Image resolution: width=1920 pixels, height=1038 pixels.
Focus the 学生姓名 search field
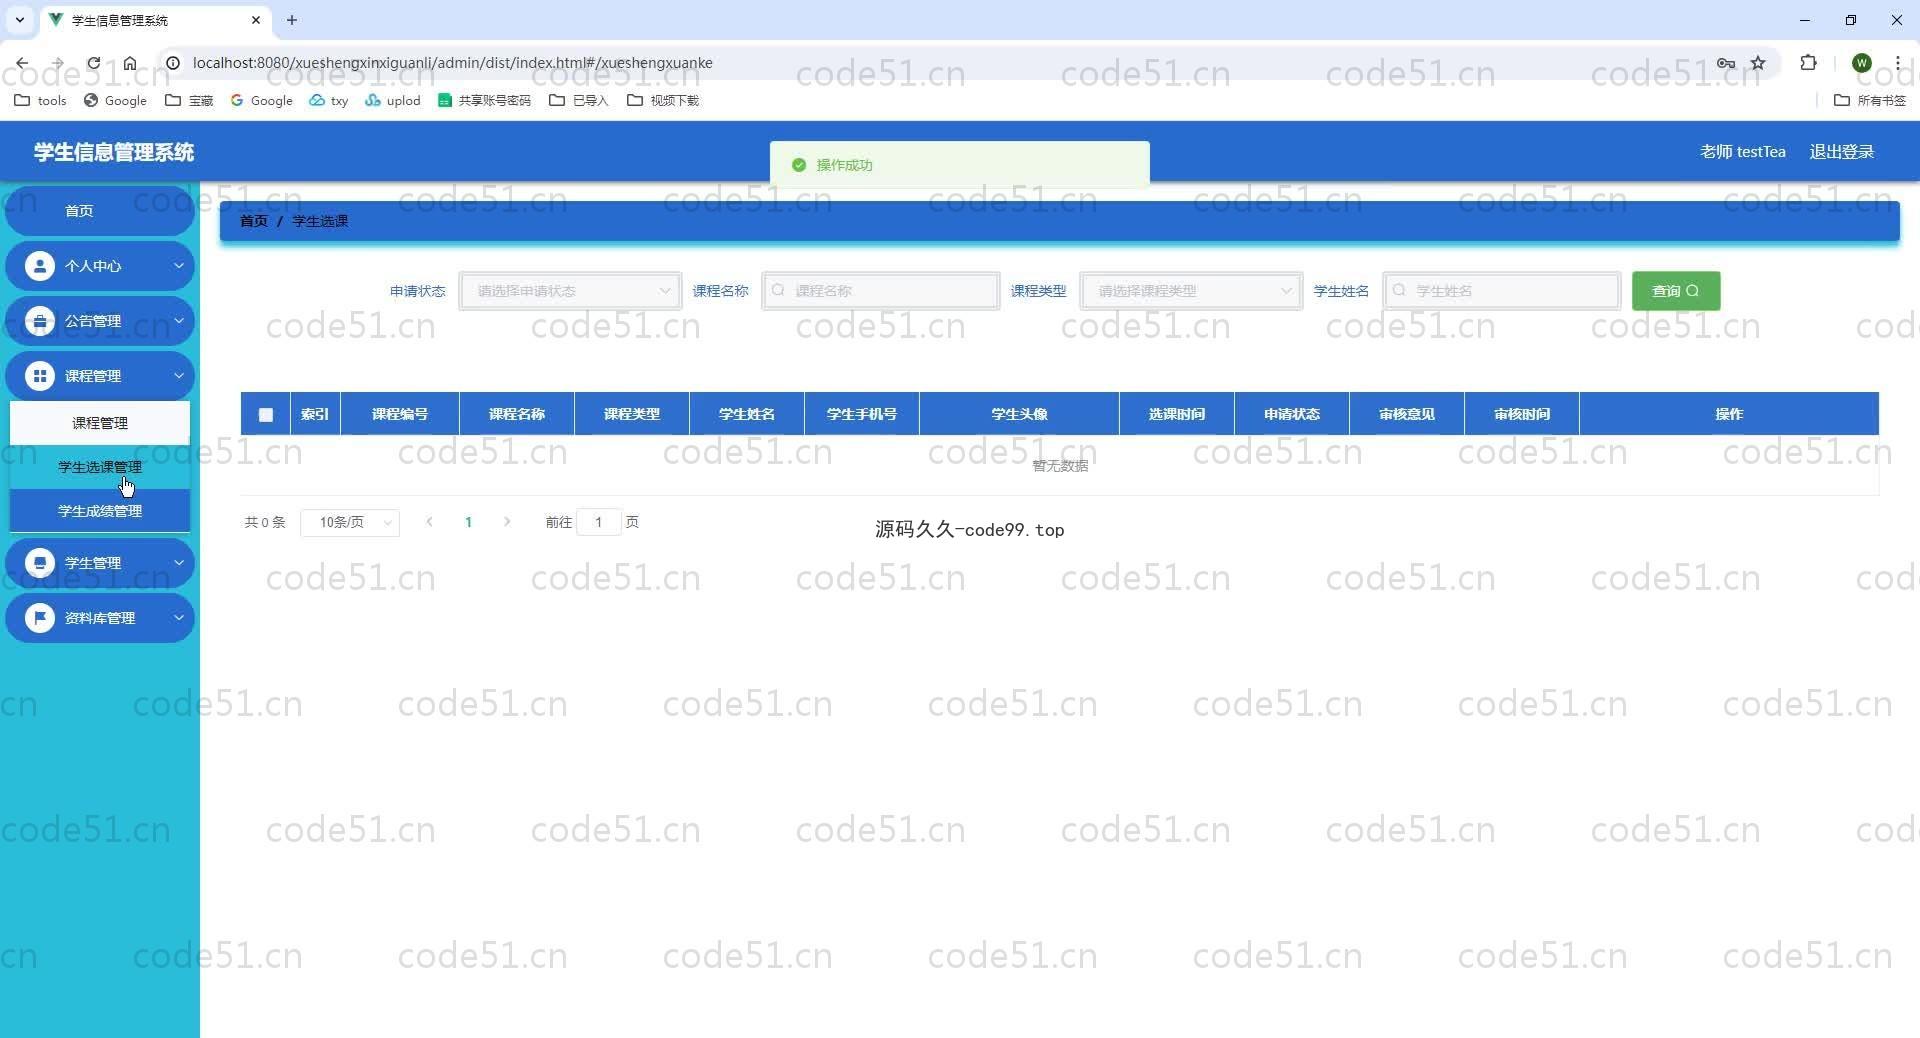coord(1502,291)
